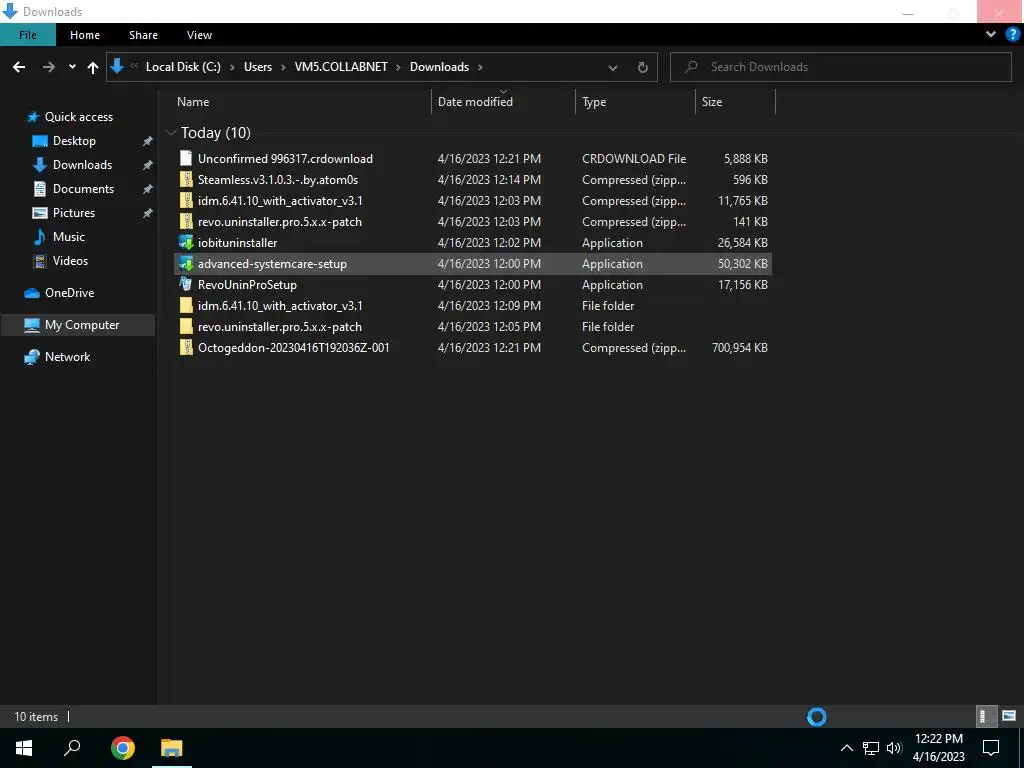Viewport: 1024px width, 768px height.
Task: Launch Google Chrome from the taskbar
Action: pyautogui.click(x=123, y=748)
